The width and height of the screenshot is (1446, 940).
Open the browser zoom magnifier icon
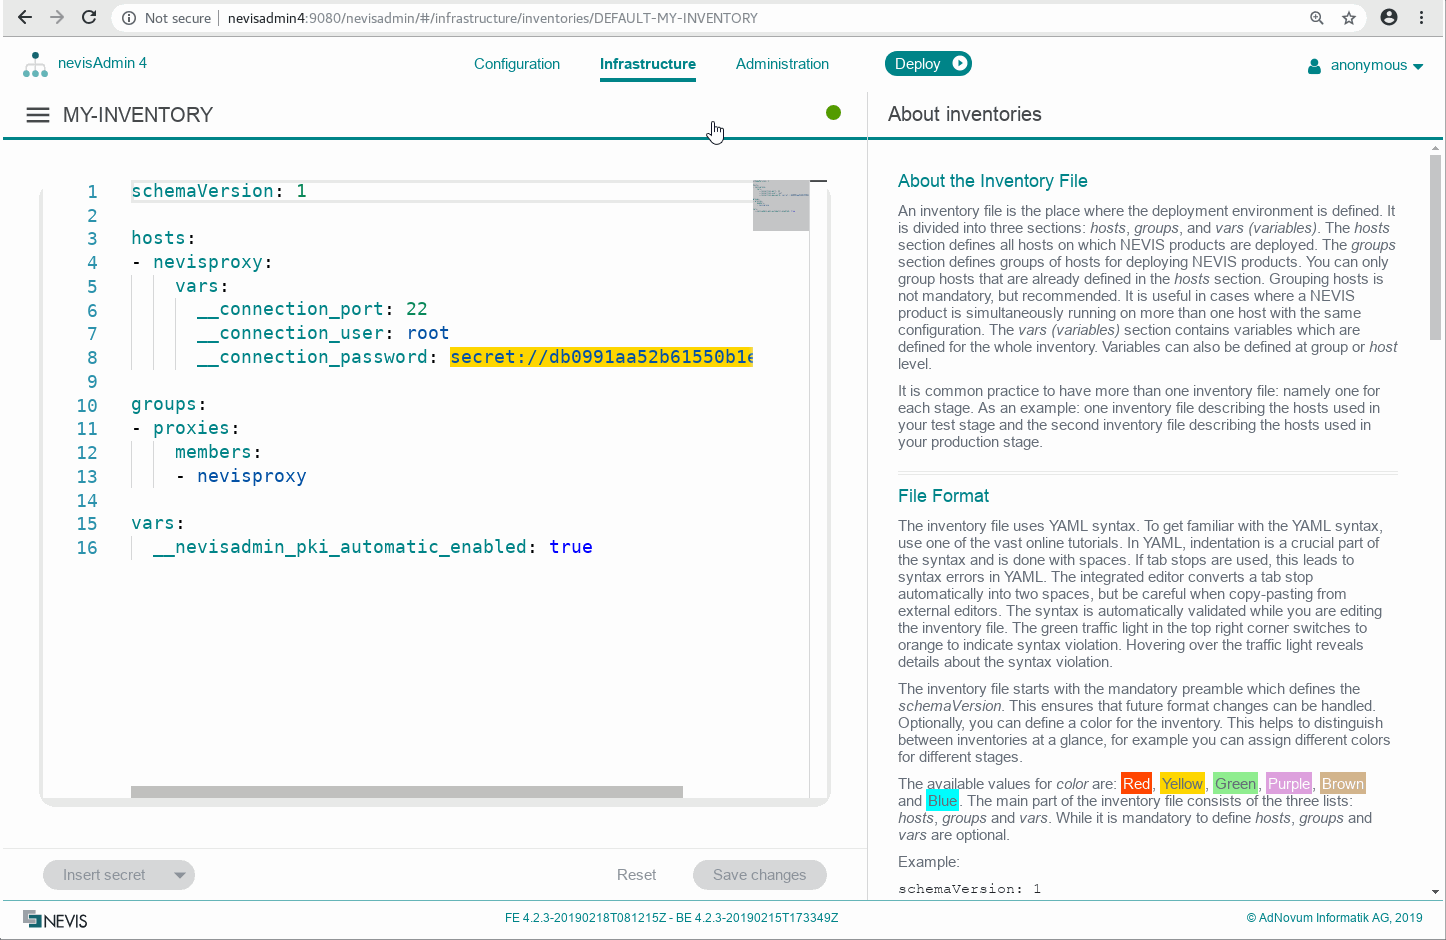(x=1317, y=18)
